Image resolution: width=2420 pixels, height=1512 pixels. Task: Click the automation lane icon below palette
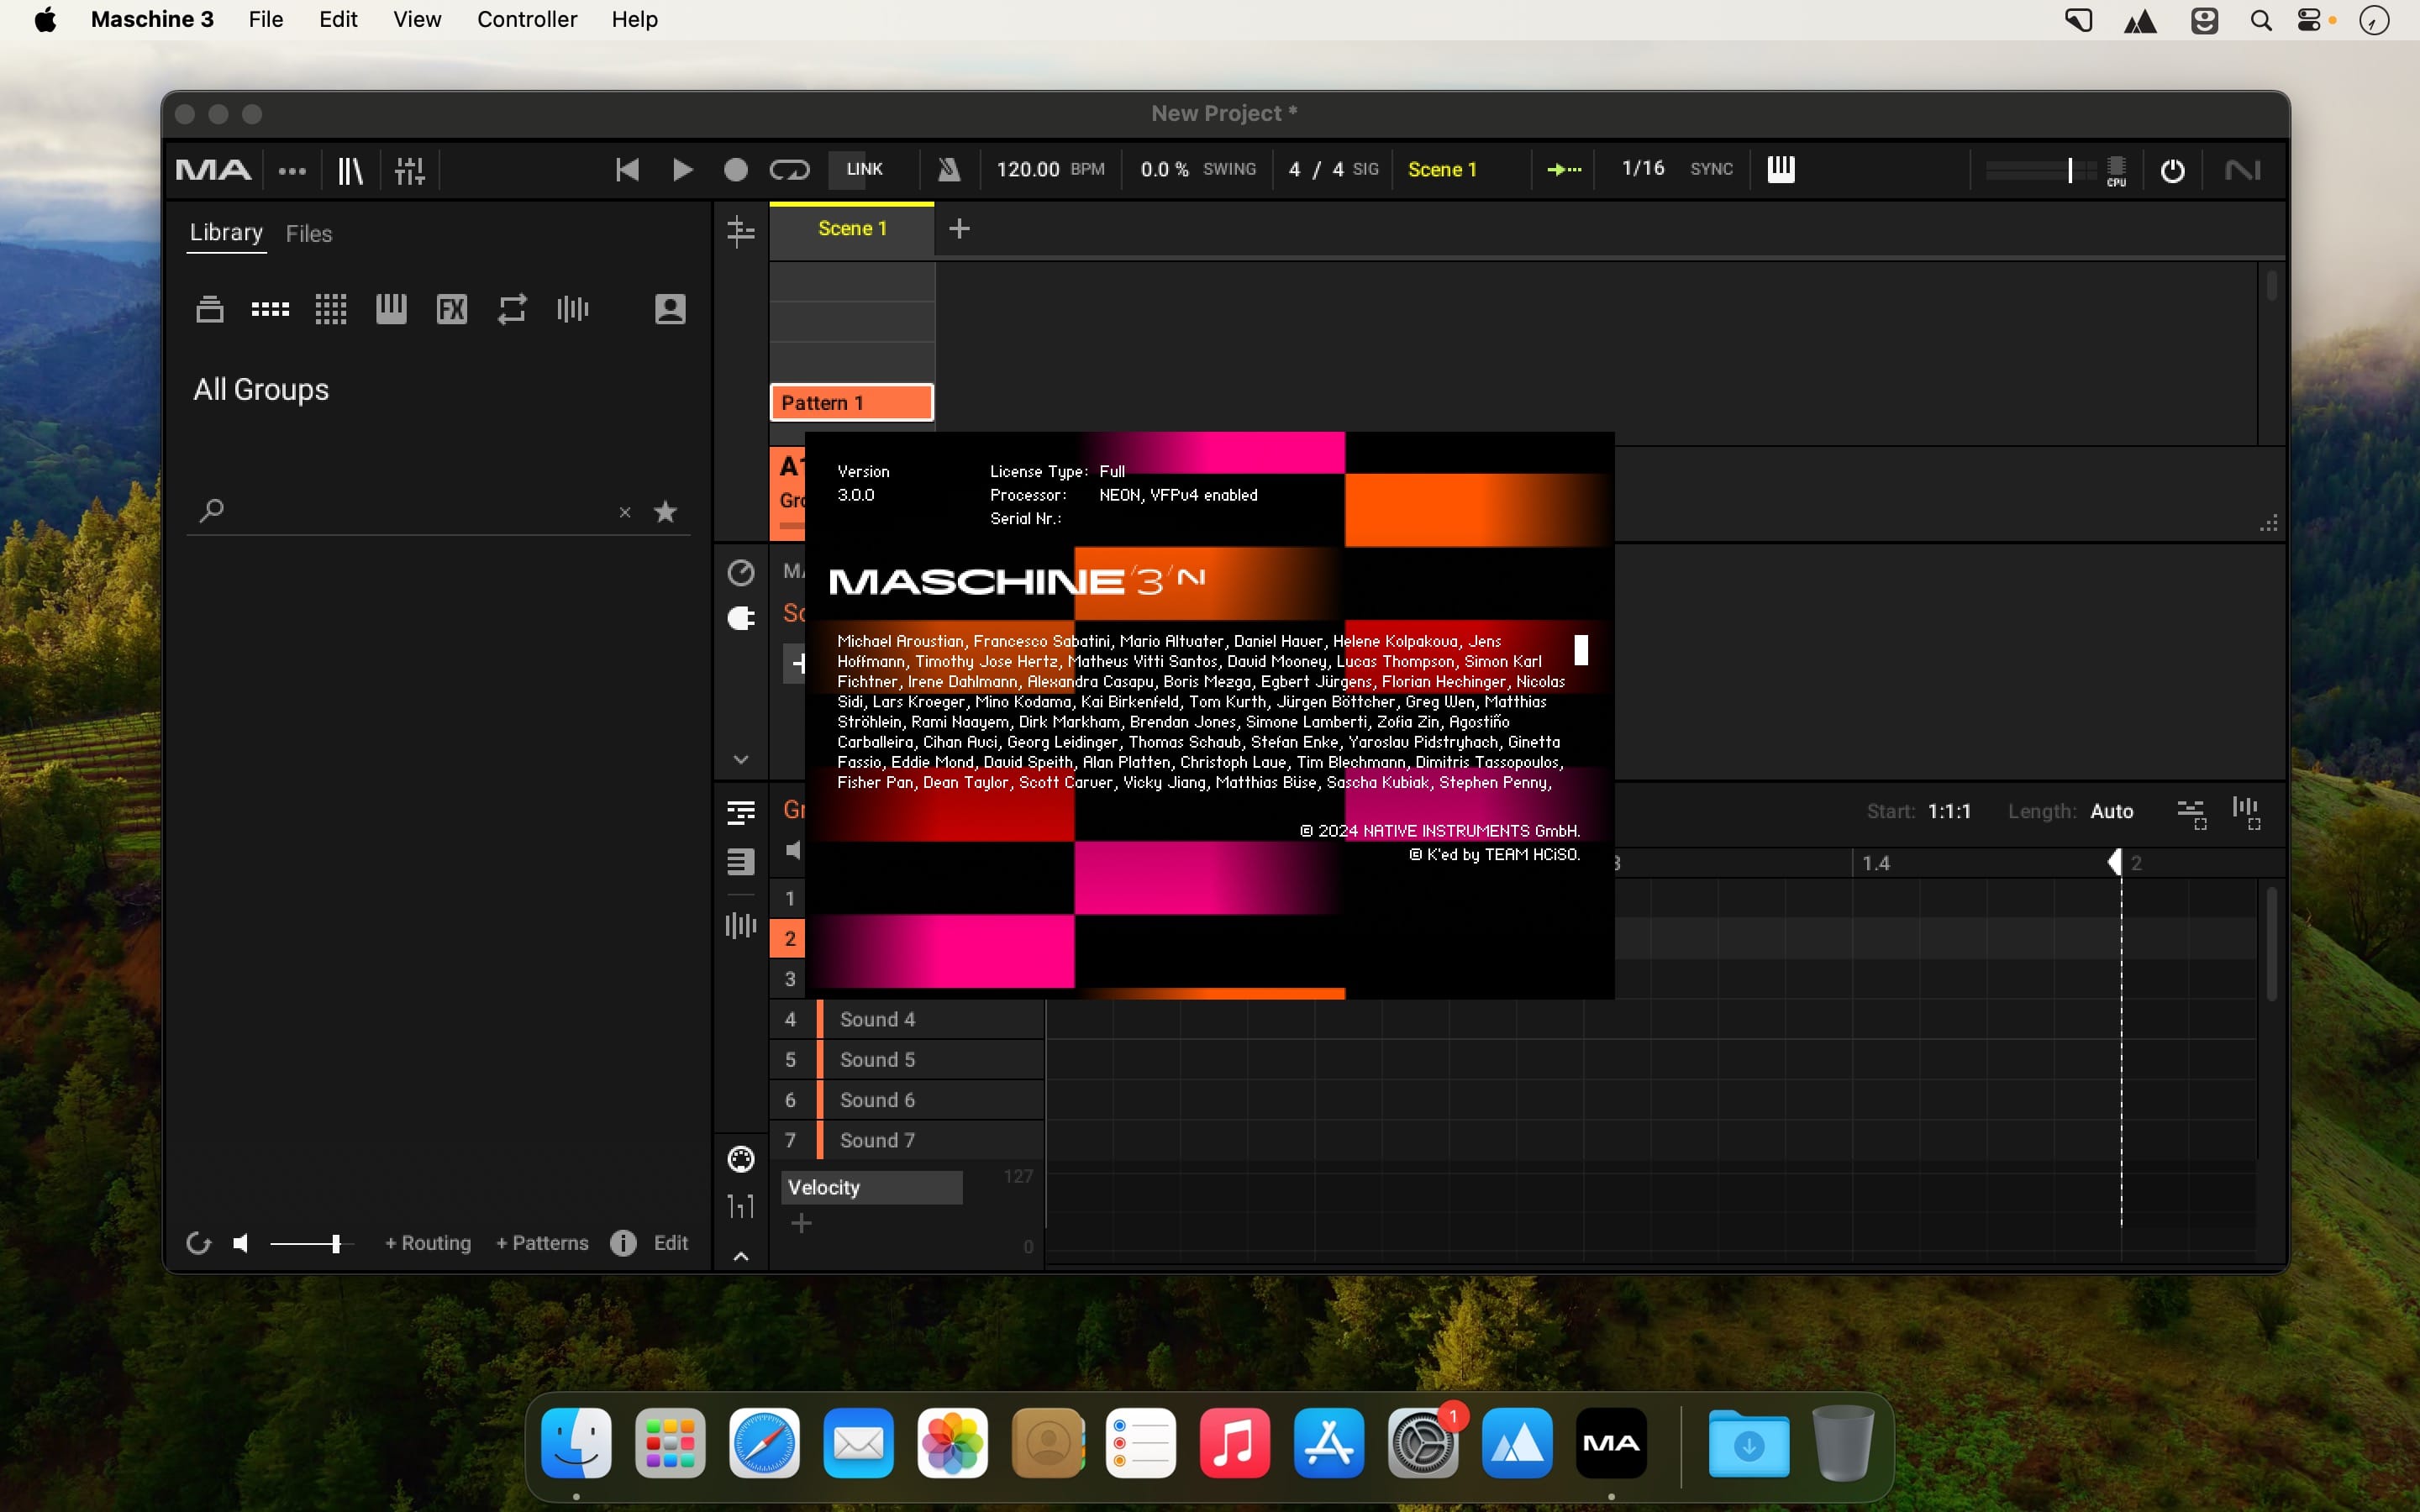click(x=741, y=1207)
